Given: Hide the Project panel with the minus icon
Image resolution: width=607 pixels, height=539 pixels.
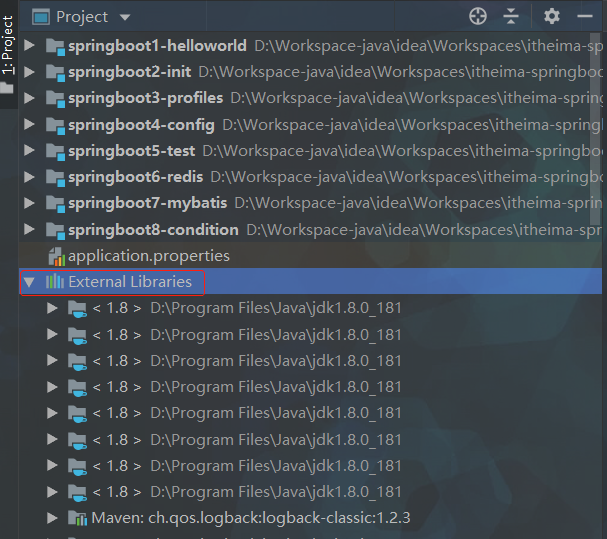Looking at the screenshot, I should (x=585, y=16).
